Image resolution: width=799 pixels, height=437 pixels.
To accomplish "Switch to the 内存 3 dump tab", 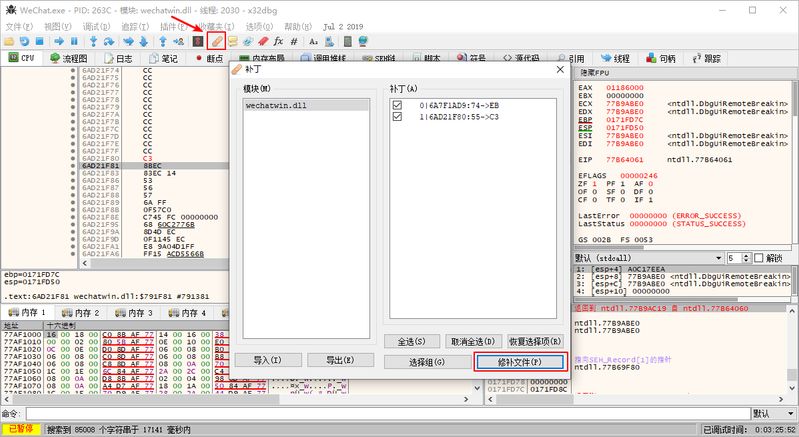I will [134, 312].
